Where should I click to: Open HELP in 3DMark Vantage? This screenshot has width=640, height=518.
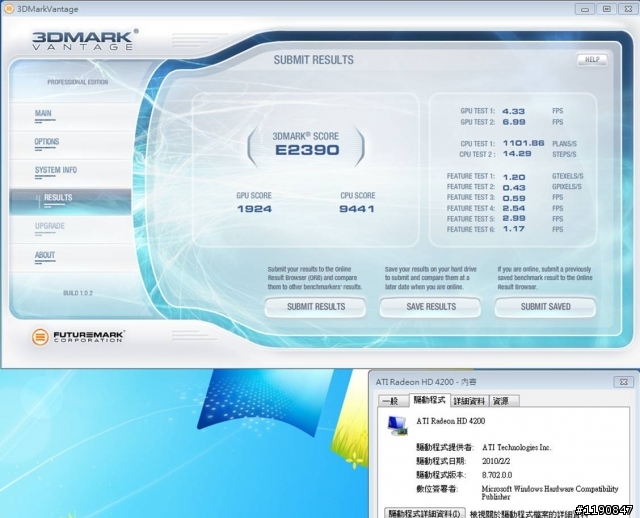[x=592, y=60]
